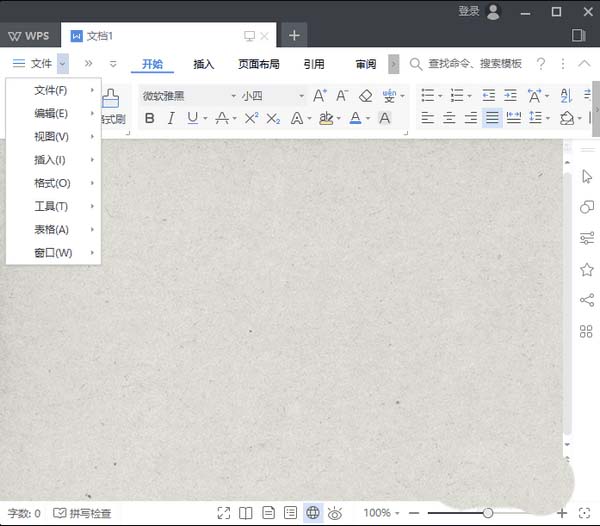Click the zoom slider handle
The height and width of the screenshot is (526, 600).
(488, 513)
